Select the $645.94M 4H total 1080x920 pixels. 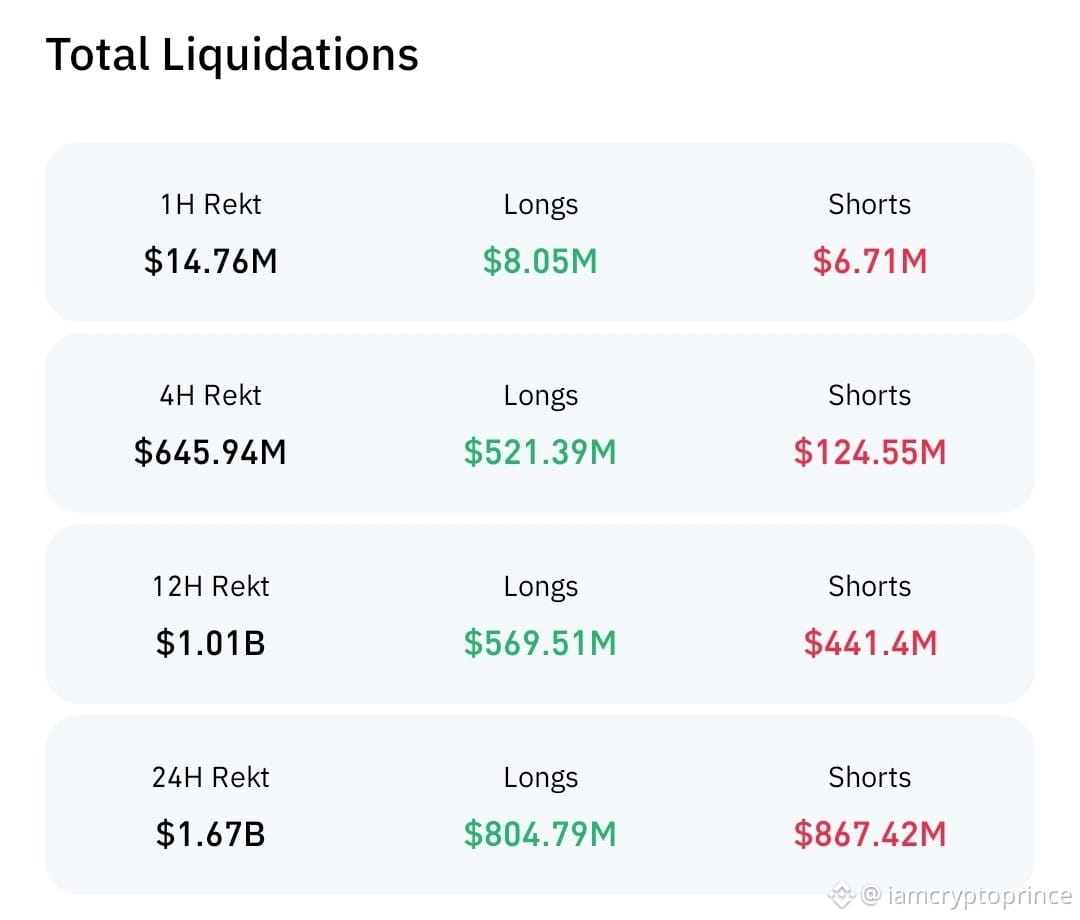(211, 452)
